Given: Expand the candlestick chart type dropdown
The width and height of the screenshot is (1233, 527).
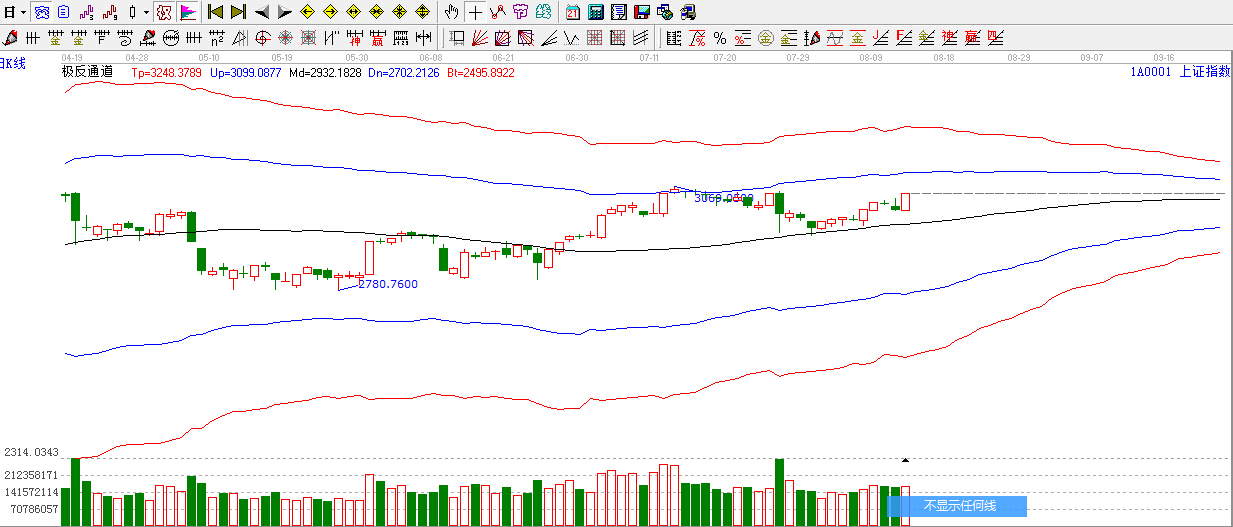Looking at the screenshot, I should (146, 12).
